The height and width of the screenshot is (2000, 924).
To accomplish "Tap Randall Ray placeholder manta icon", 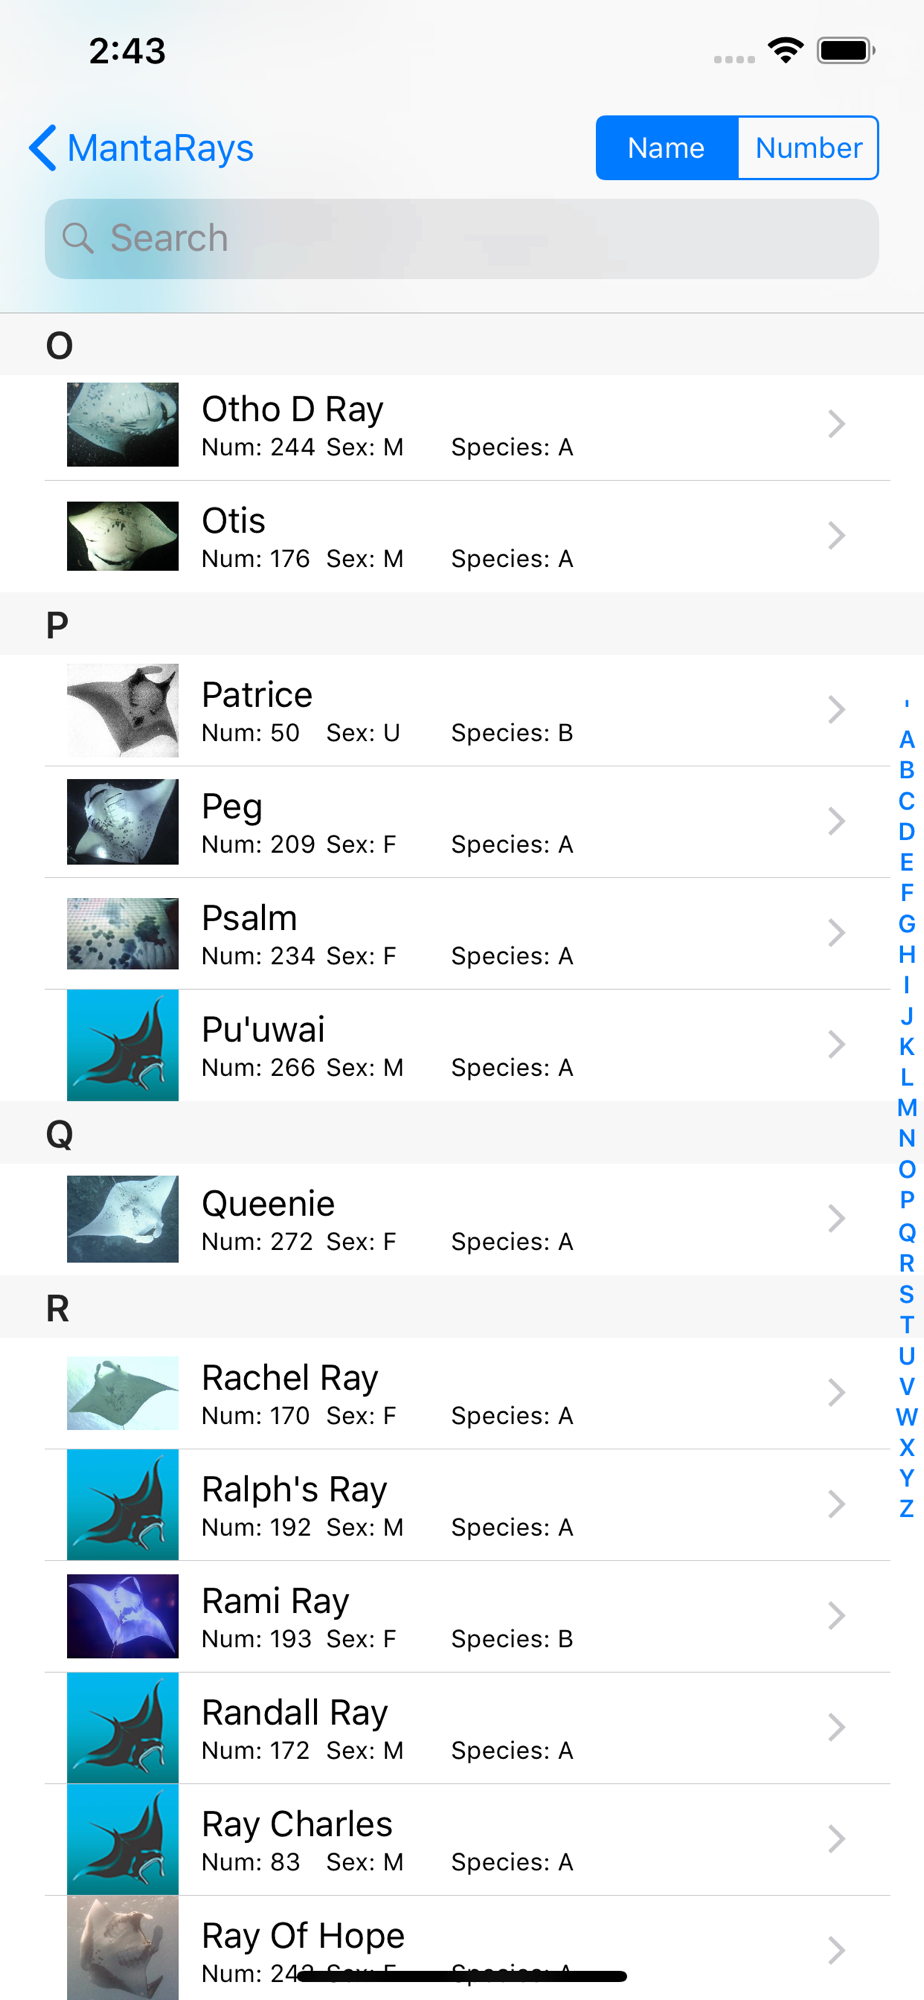I will coord(123,1727).
